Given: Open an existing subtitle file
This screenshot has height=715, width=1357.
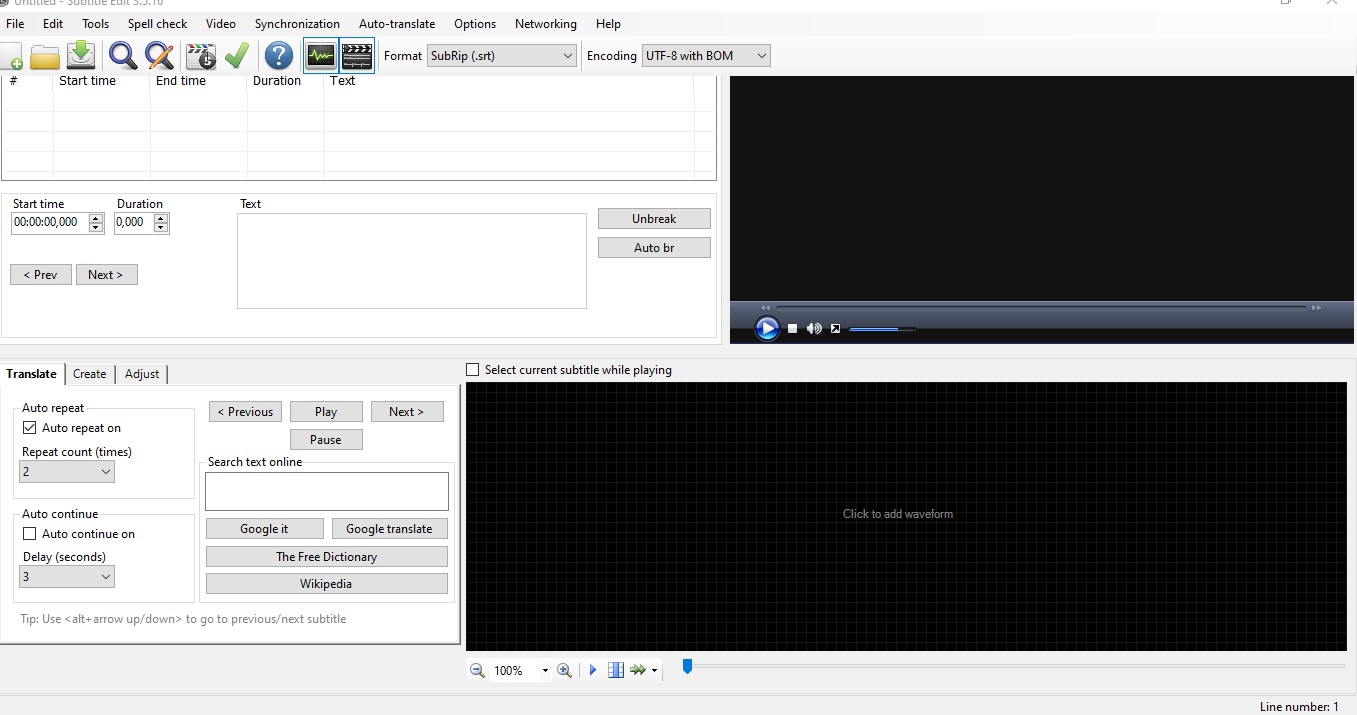Looking at the screenshot, I should pos(44,56).
